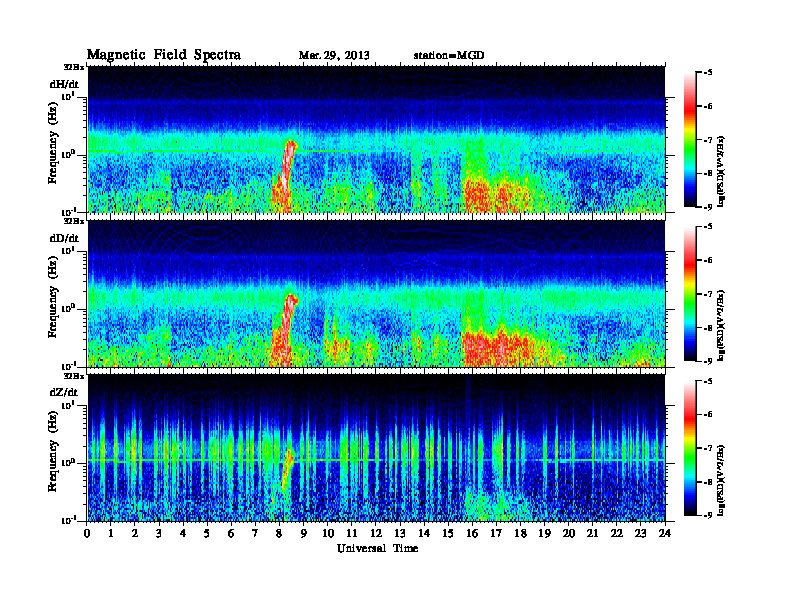
Task: Click hour 0 tick label on time axis
Action: 87,533
